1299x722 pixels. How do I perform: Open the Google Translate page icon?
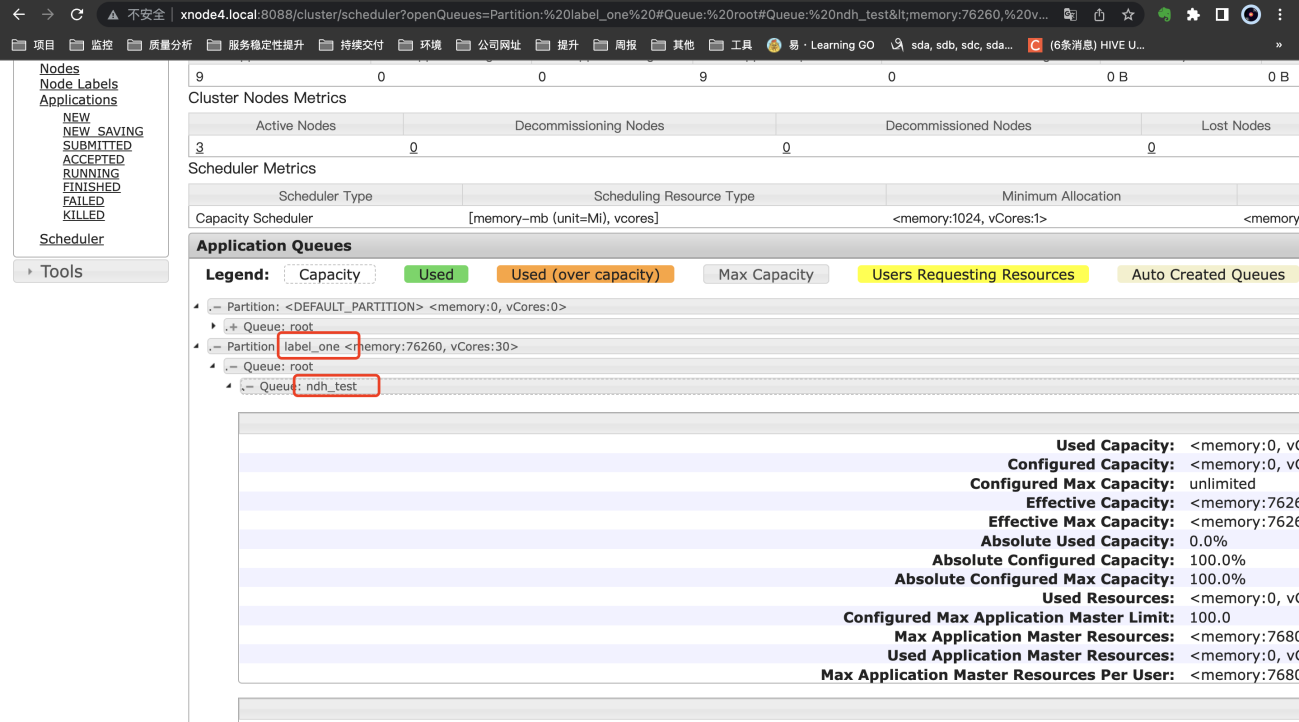[x=1070, y=15]
